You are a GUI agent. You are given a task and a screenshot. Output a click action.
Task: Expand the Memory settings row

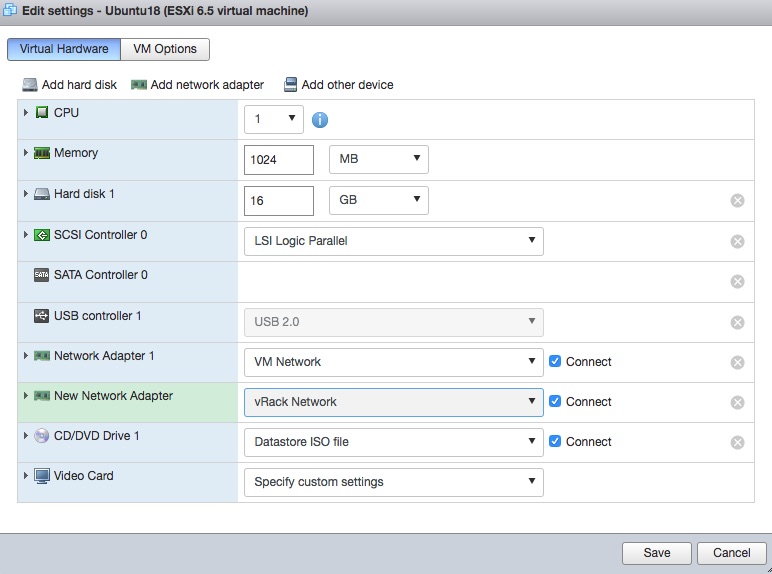[26, 153]
